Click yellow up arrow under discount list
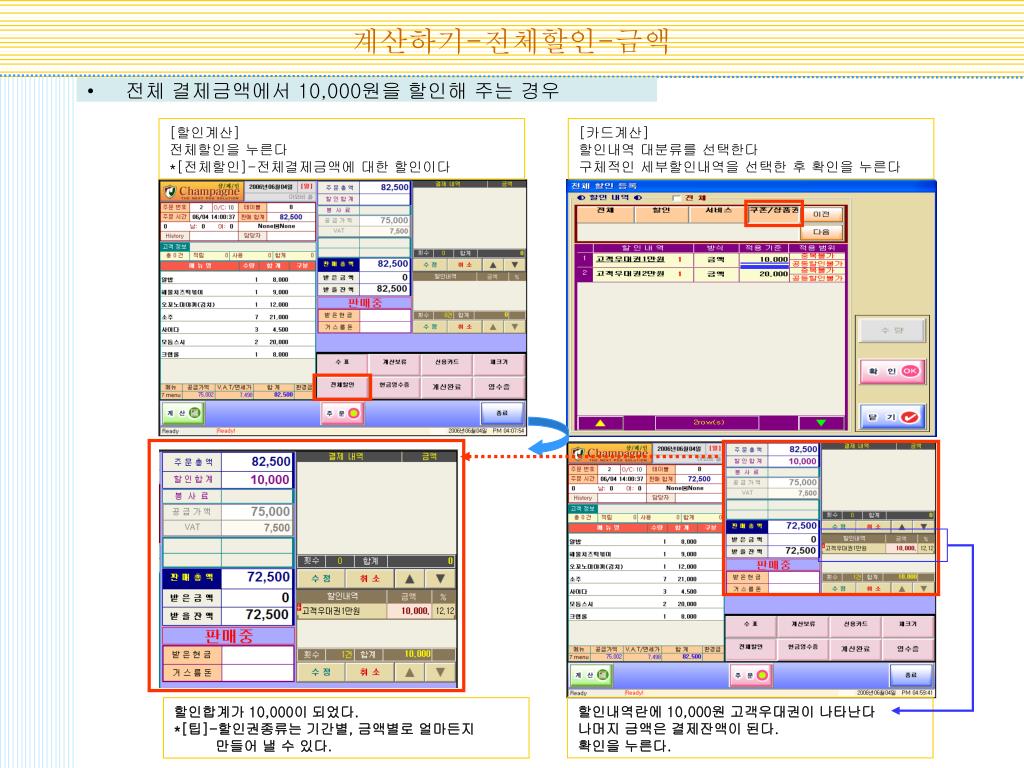The image size is (1024, 768). coord(600,423)
